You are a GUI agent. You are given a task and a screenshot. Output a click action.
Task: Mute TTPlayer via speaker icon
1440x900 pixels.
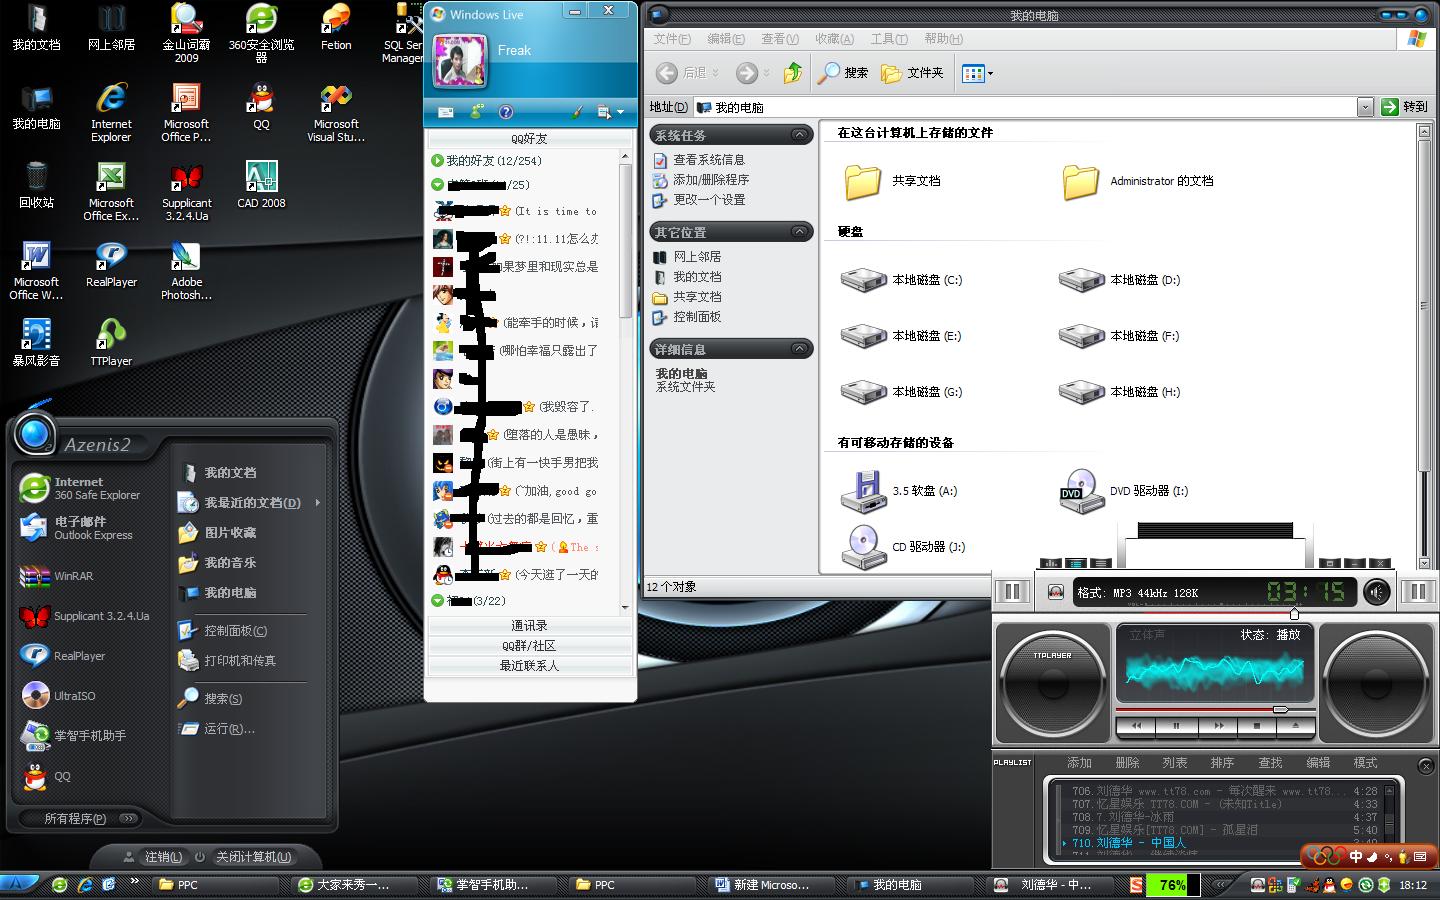tap(1376, 592)
